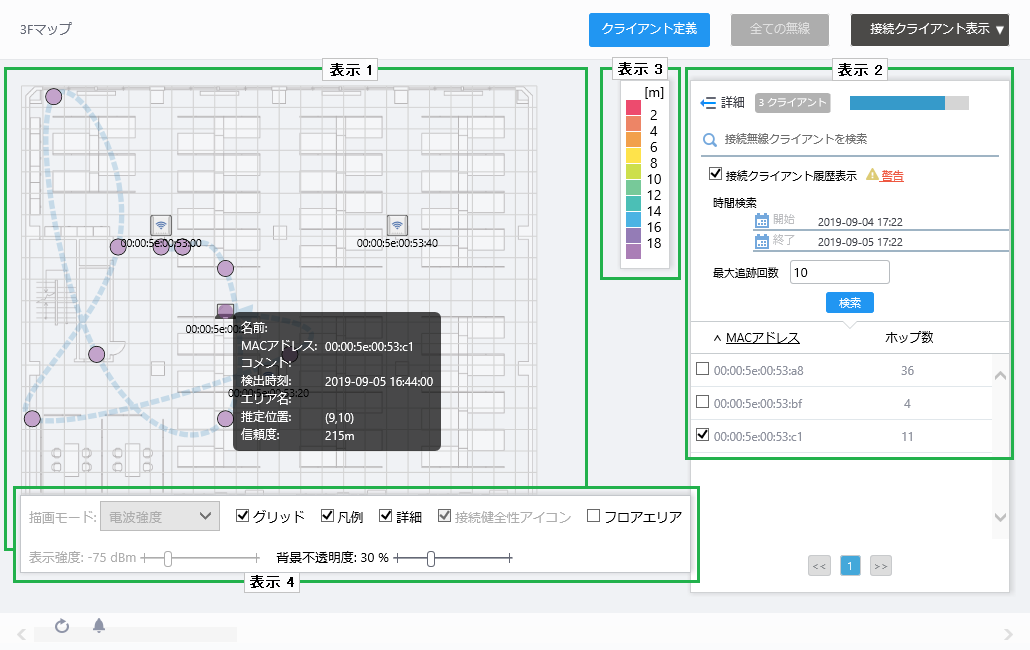Screen dimensions: 1030x650
Task: Enable the フロアエリア checkbox
Action: pos(593,516)
